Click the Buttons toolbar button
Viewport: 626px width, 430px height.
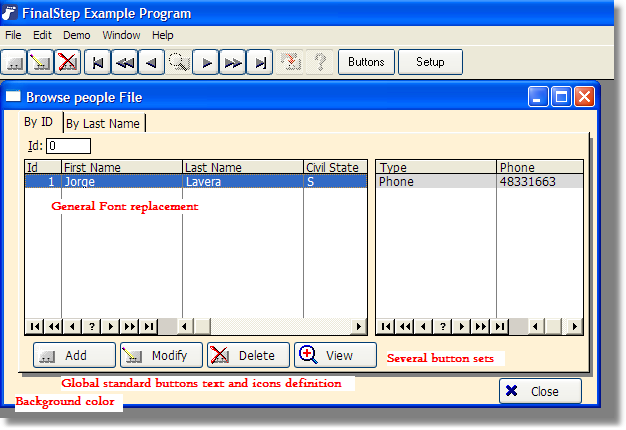coord(366,62)
